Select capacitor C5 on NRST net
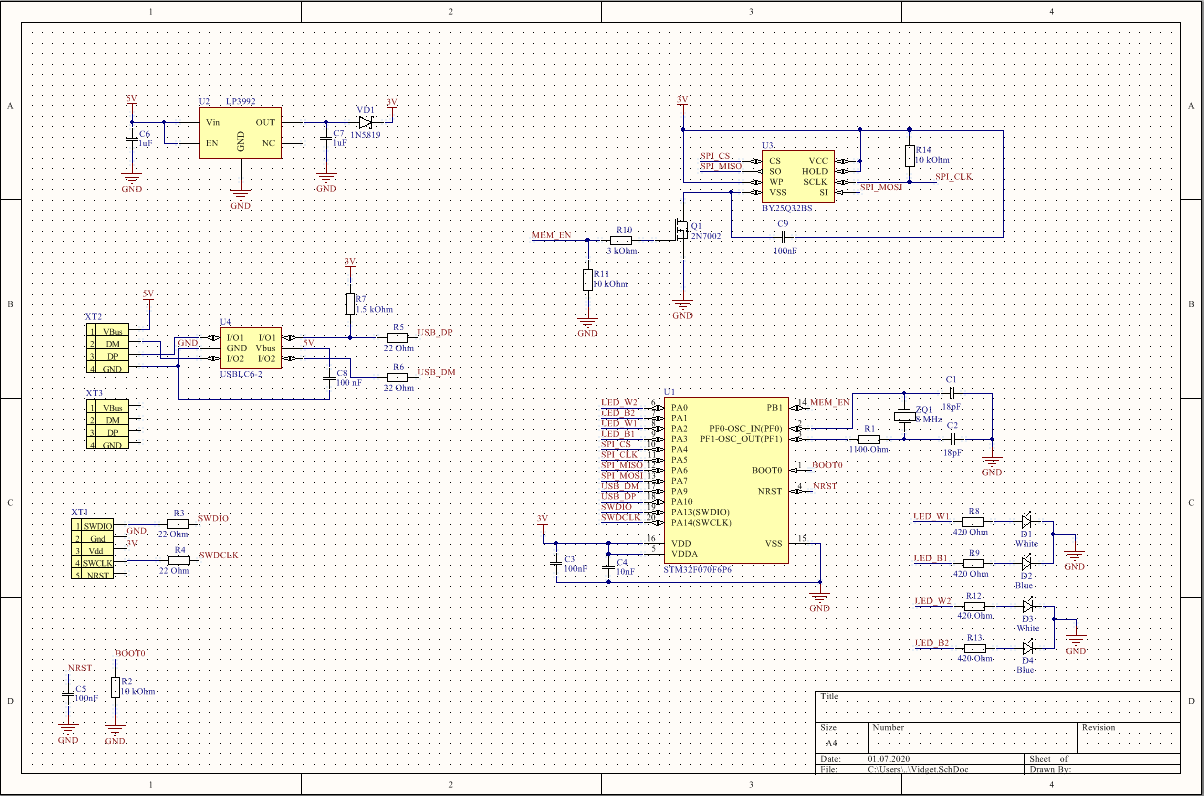Screen dimensions: 1204x796 point(67,692)
